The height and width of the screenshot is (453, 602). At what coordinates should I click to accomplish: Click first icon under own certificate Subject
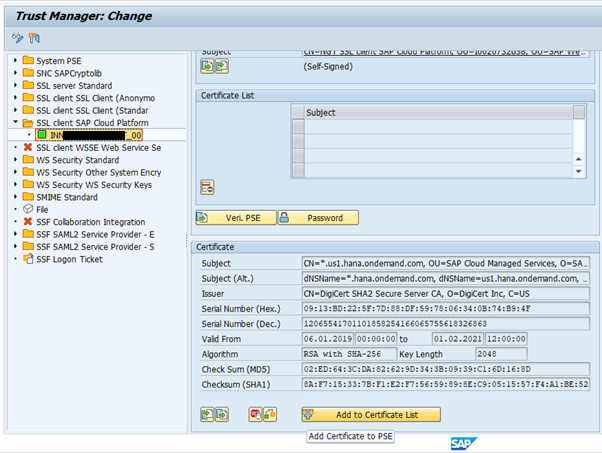[x=207, y=66]
